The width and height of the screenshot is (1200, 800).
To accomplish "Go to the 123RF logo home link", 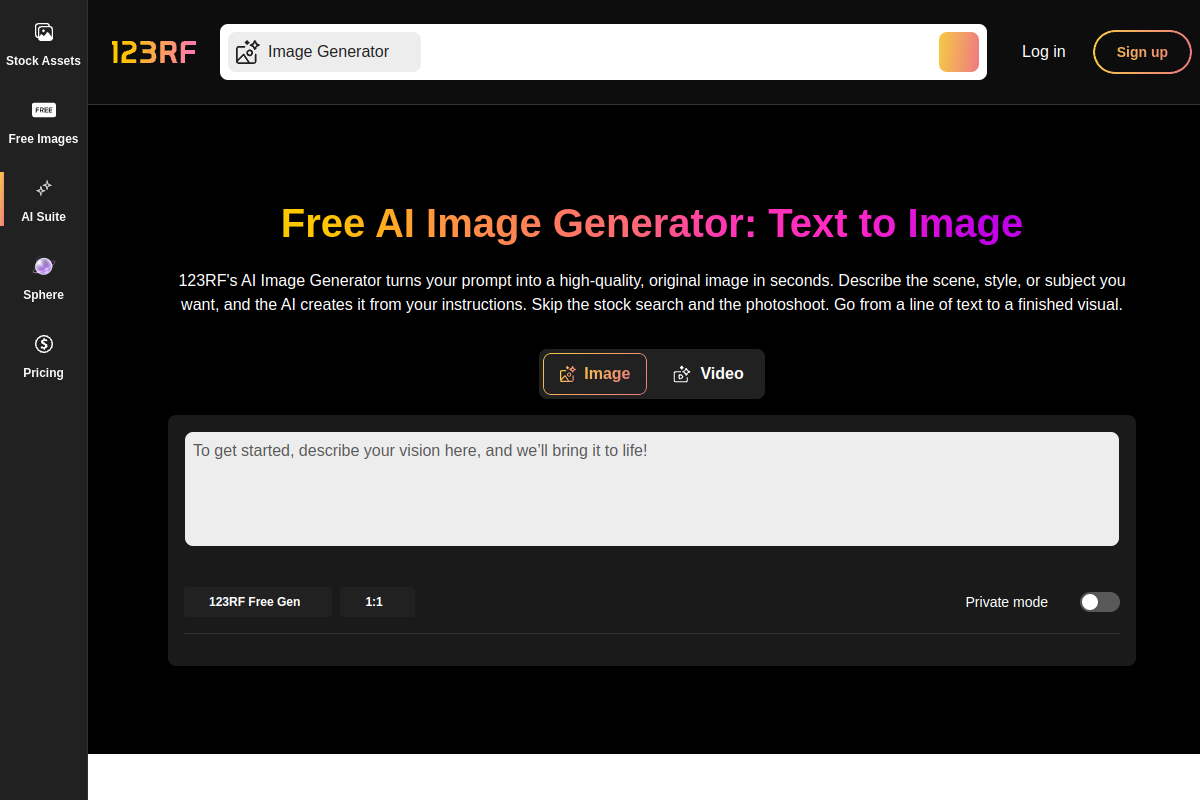I will click(x=153, y=52).
